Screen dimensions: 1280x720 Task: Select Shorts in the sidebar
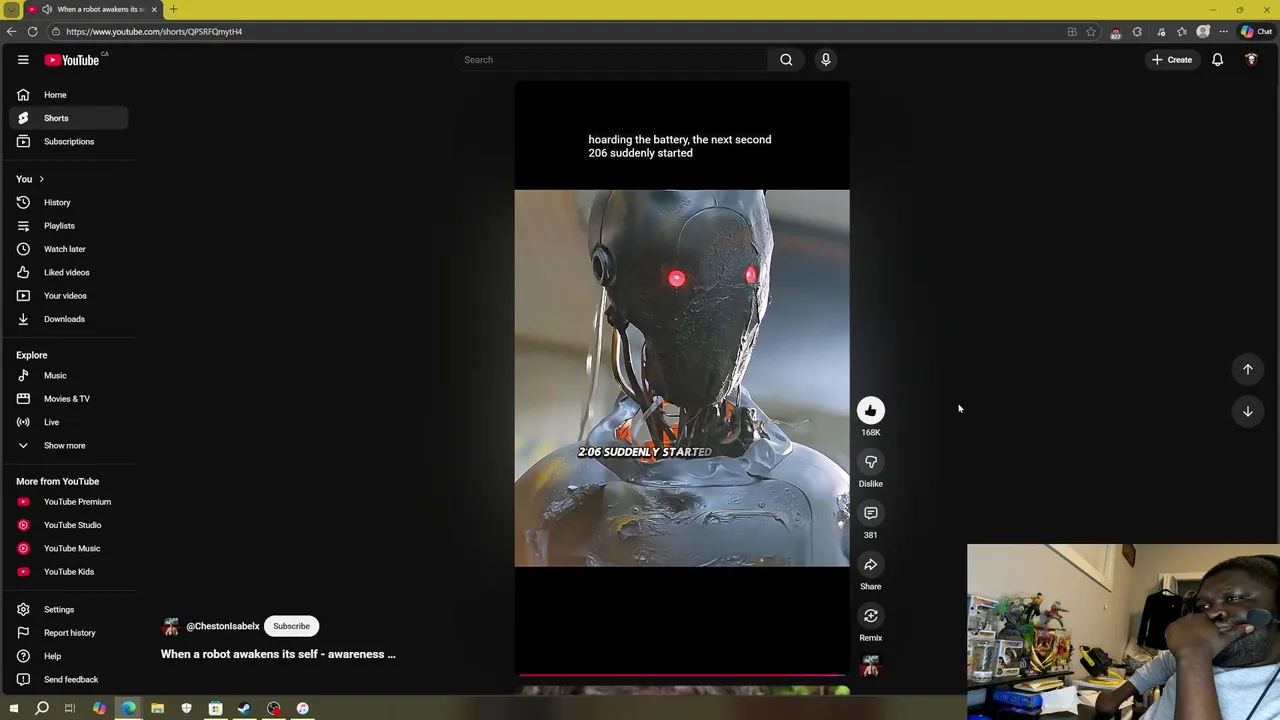pos(69,118)
